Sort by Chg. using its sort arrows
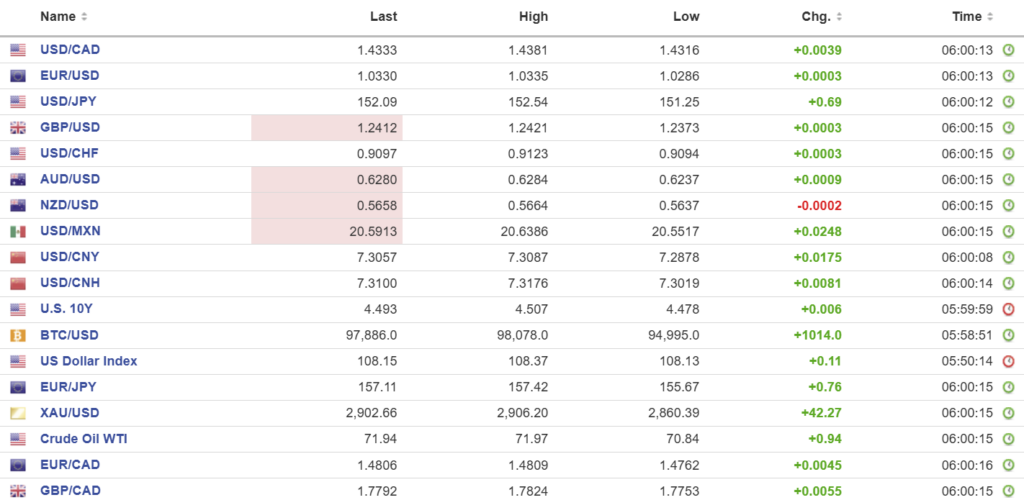 tap(838, 17)
